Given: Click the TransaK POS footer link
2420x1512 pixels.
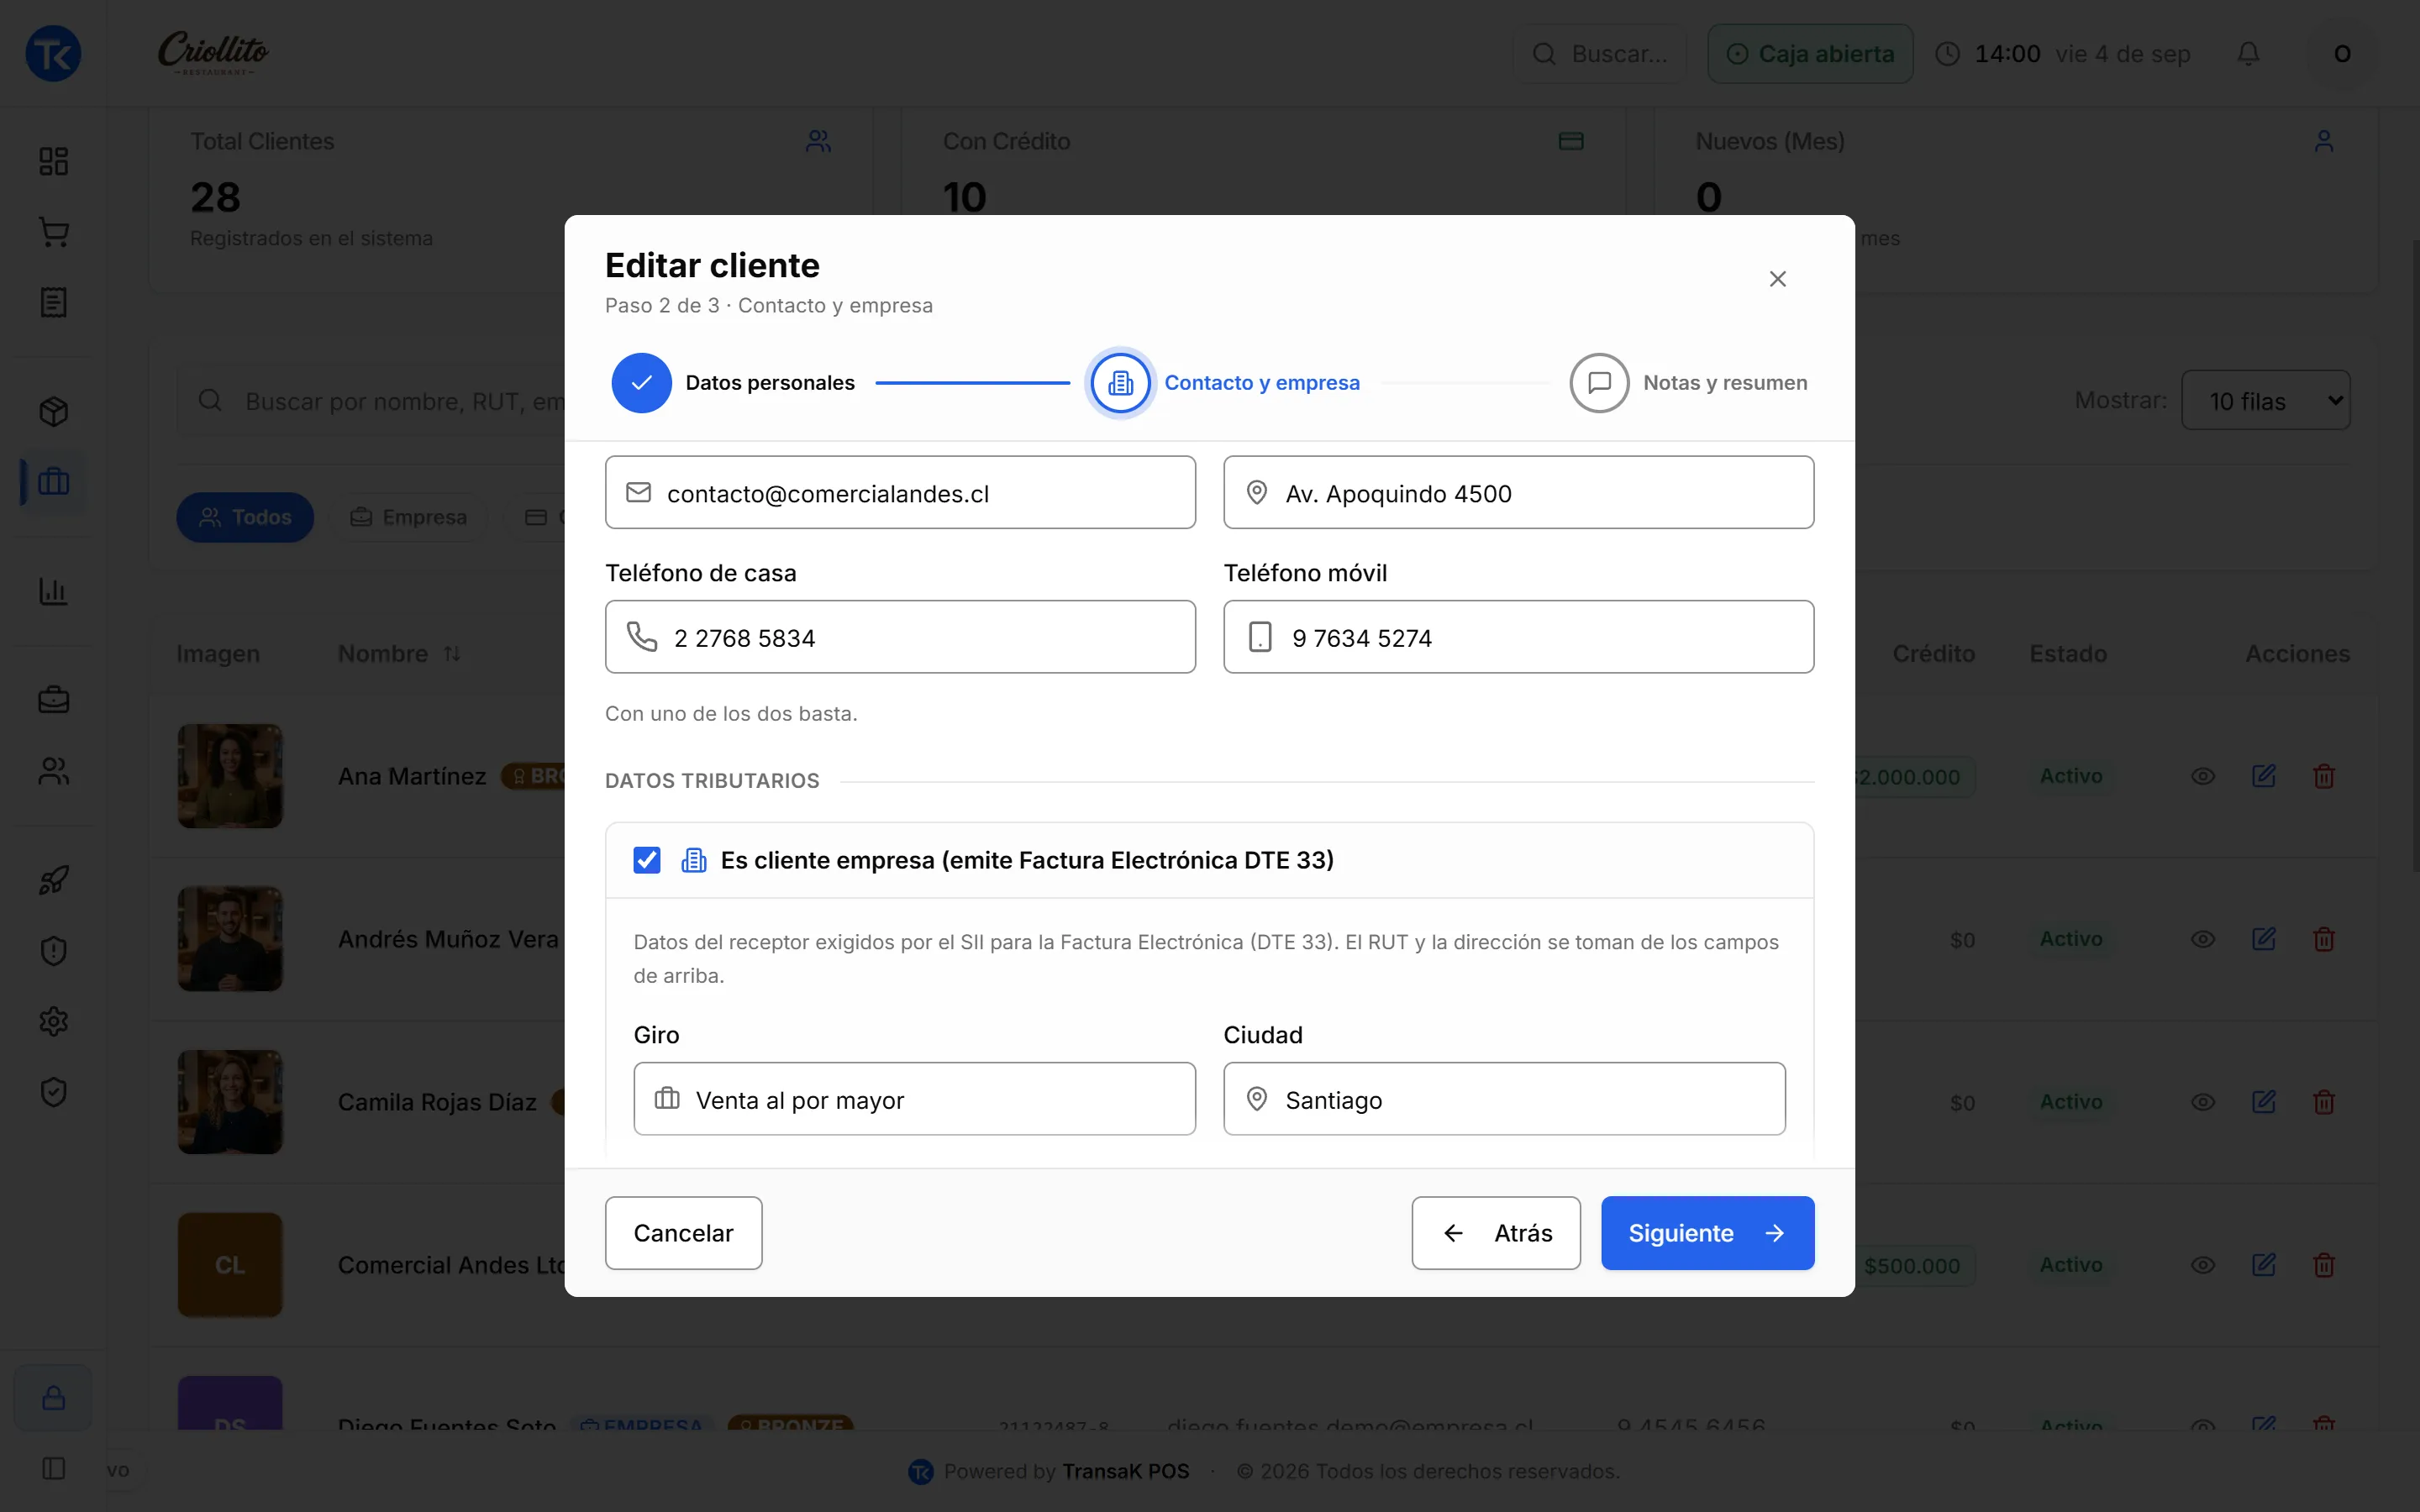Looking at the screenshot, I should tap(1125, 1471).
